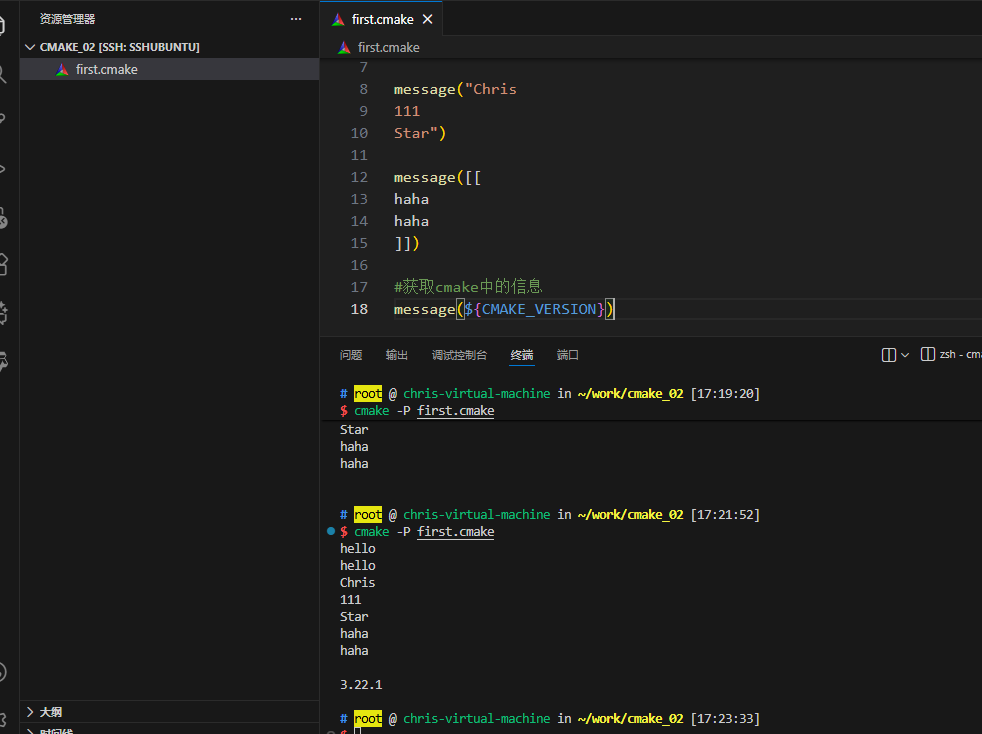The width and height of the screenshot is (982, 734).
Task: Open the 资源管理器 more actions (...) menu
Action: click(295, 19)
